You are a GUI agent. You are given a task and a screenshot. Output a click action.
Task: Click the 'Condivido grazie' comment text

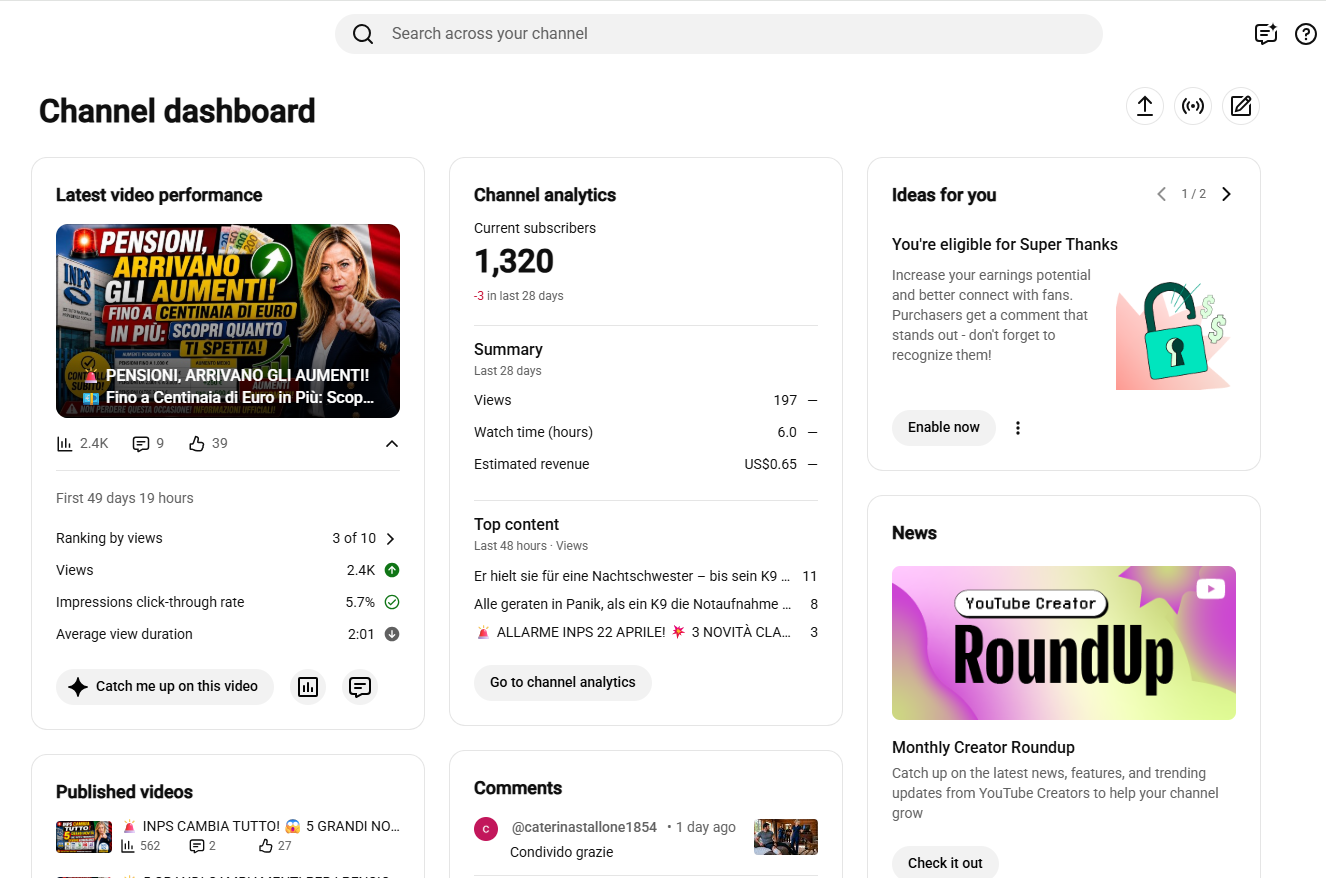tap(561, 852)
